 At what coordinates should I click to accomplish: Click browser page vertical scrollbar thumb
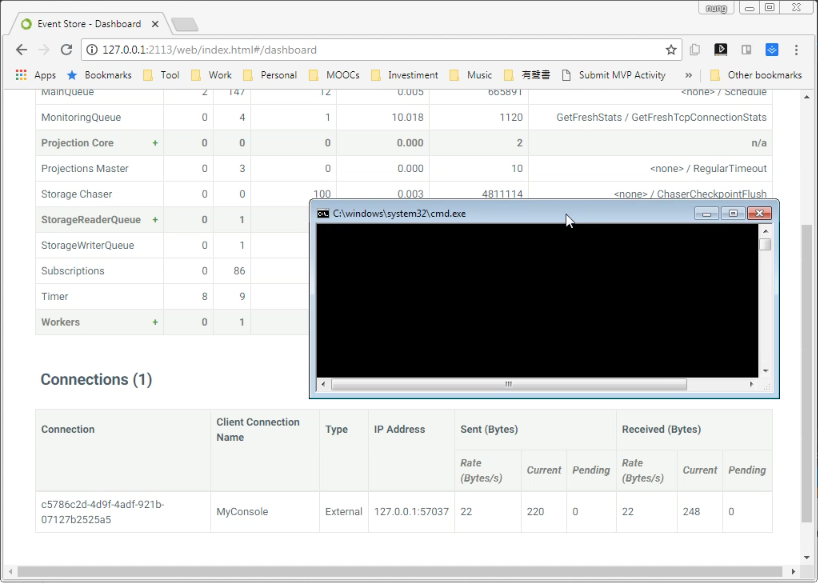coord(807,373)
